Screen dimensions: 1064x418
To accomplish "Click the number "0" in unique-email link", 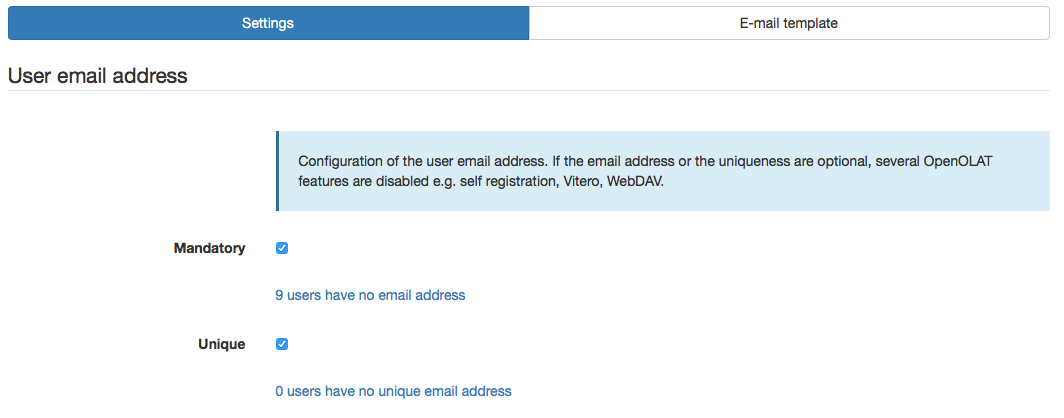I will [279, 391].
